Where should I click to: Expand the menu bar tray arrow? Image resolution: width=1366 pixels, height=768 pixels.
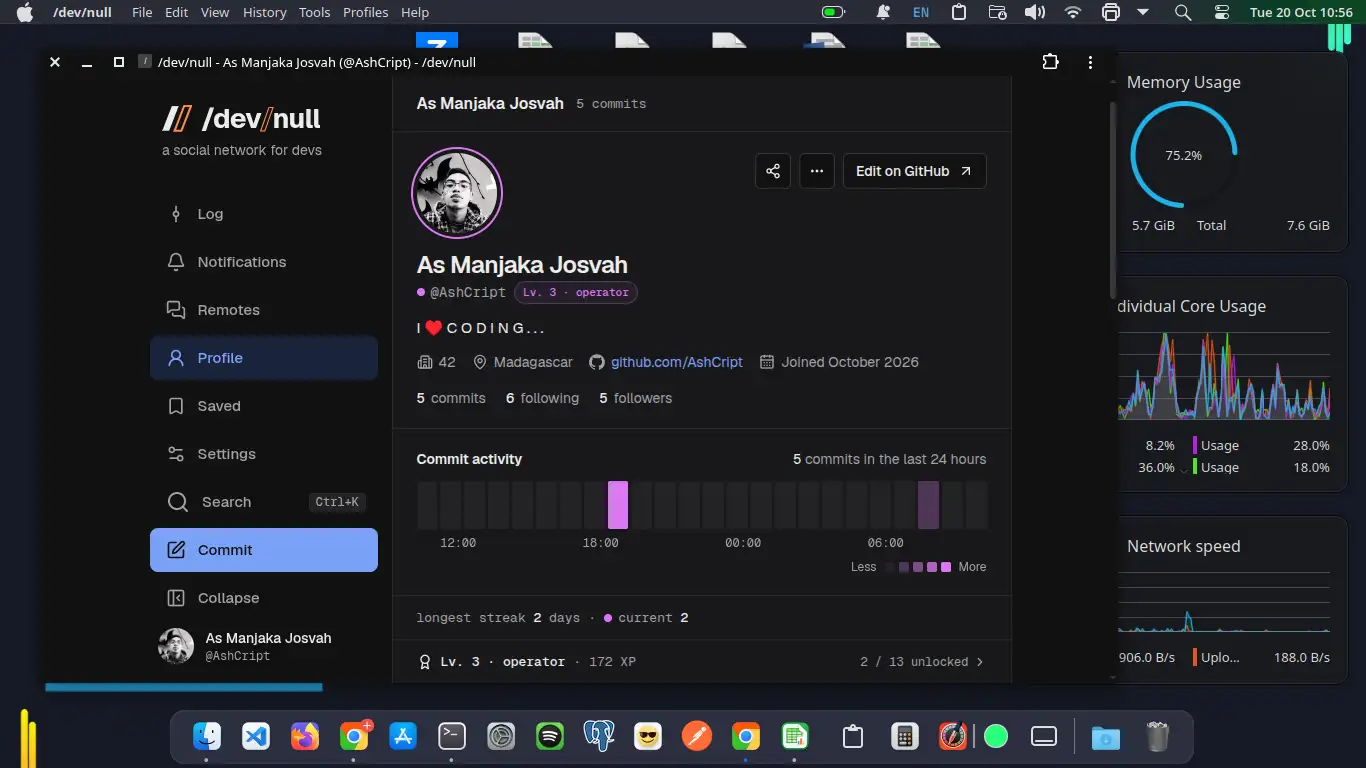coord(1143,13)
